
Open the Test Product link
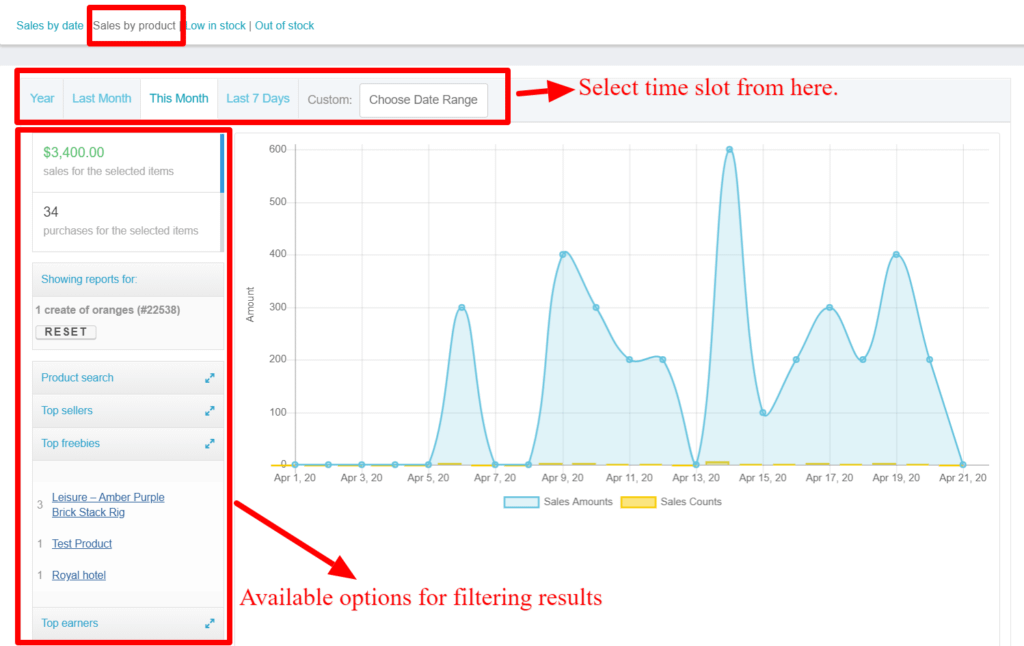coord(82,544)
